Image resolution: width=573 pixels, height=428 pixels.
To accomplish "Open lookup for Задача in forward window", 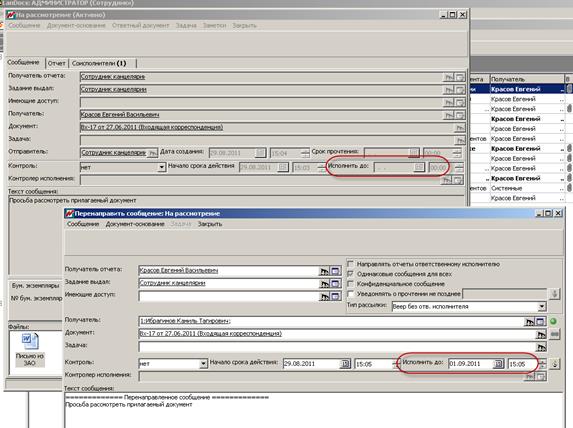I will coord(541,347).
